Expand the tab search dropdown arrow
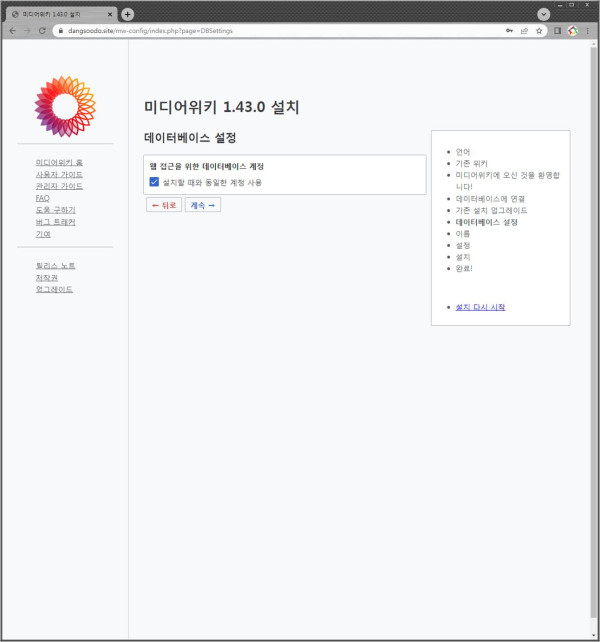Viewport: 600px width, 642px height. 543,14
